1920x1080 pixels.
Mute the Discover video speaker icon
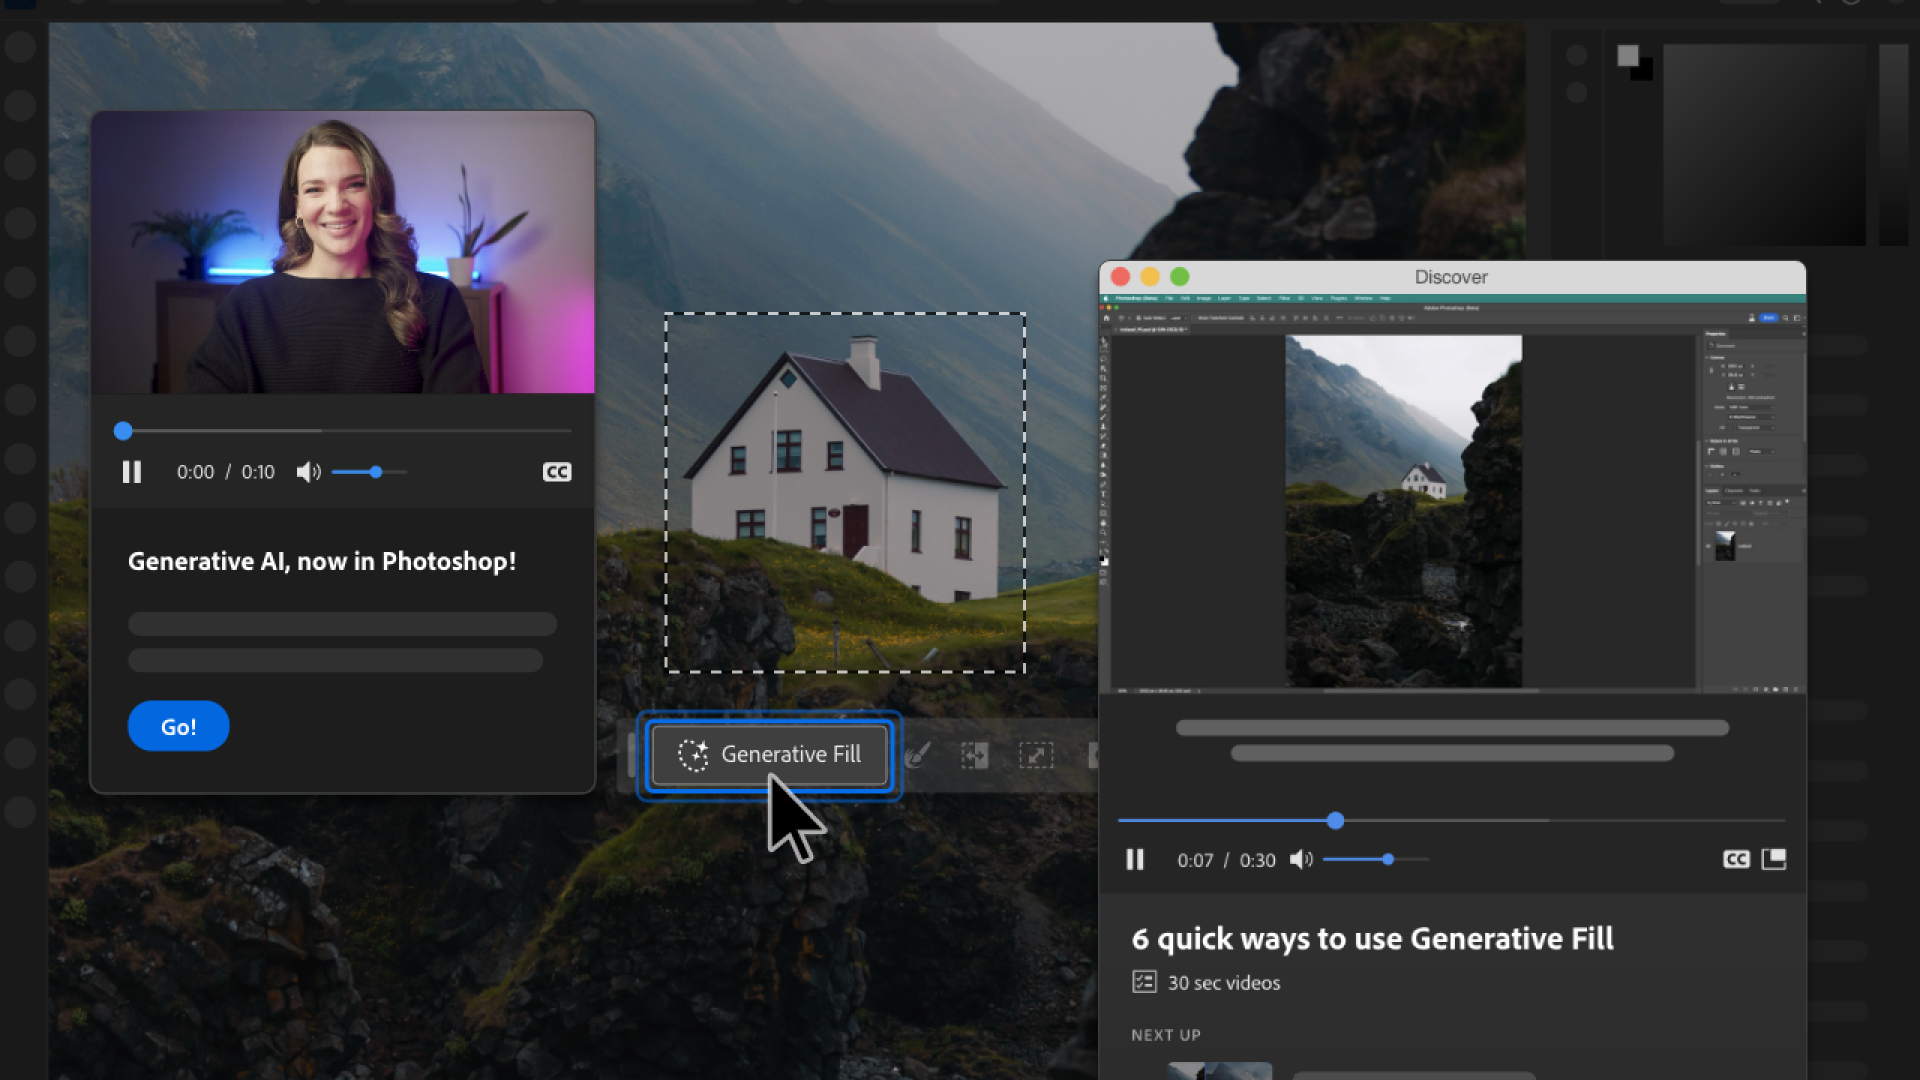point(1301,860)
